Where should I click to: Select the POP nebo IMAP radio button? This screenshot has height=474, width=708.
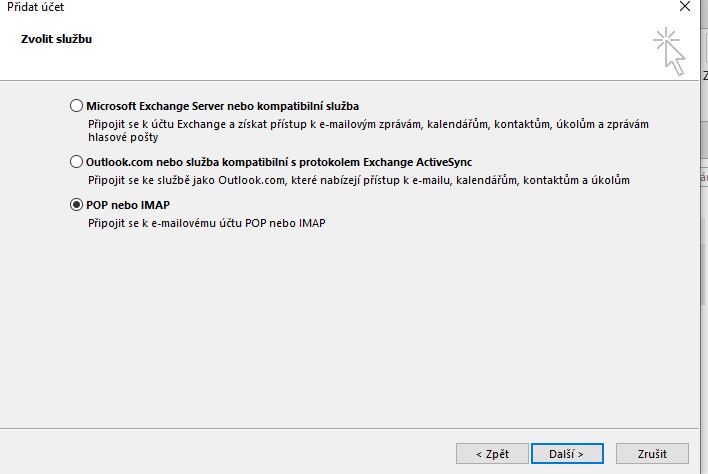point(77,204)
